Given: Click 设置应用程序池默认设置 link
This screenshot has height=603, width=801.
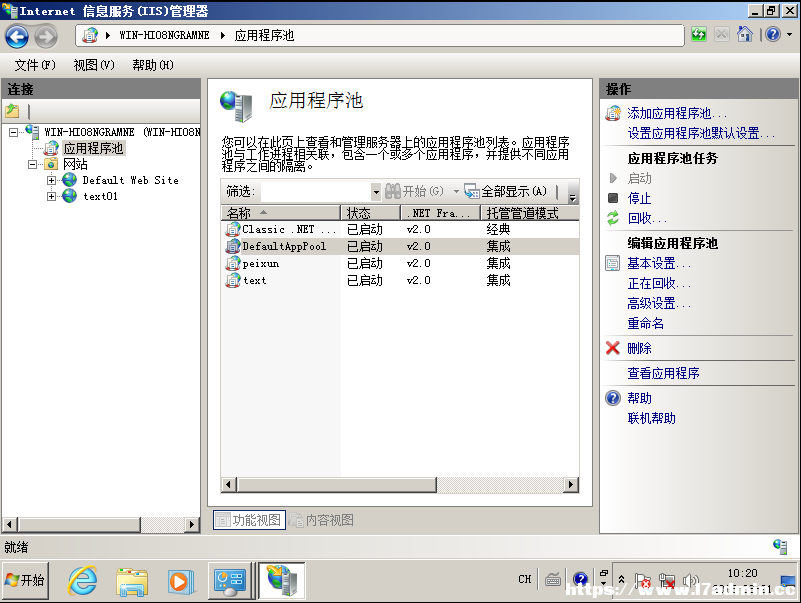Looking at the screenshot, I should click(x=701, y=133).
